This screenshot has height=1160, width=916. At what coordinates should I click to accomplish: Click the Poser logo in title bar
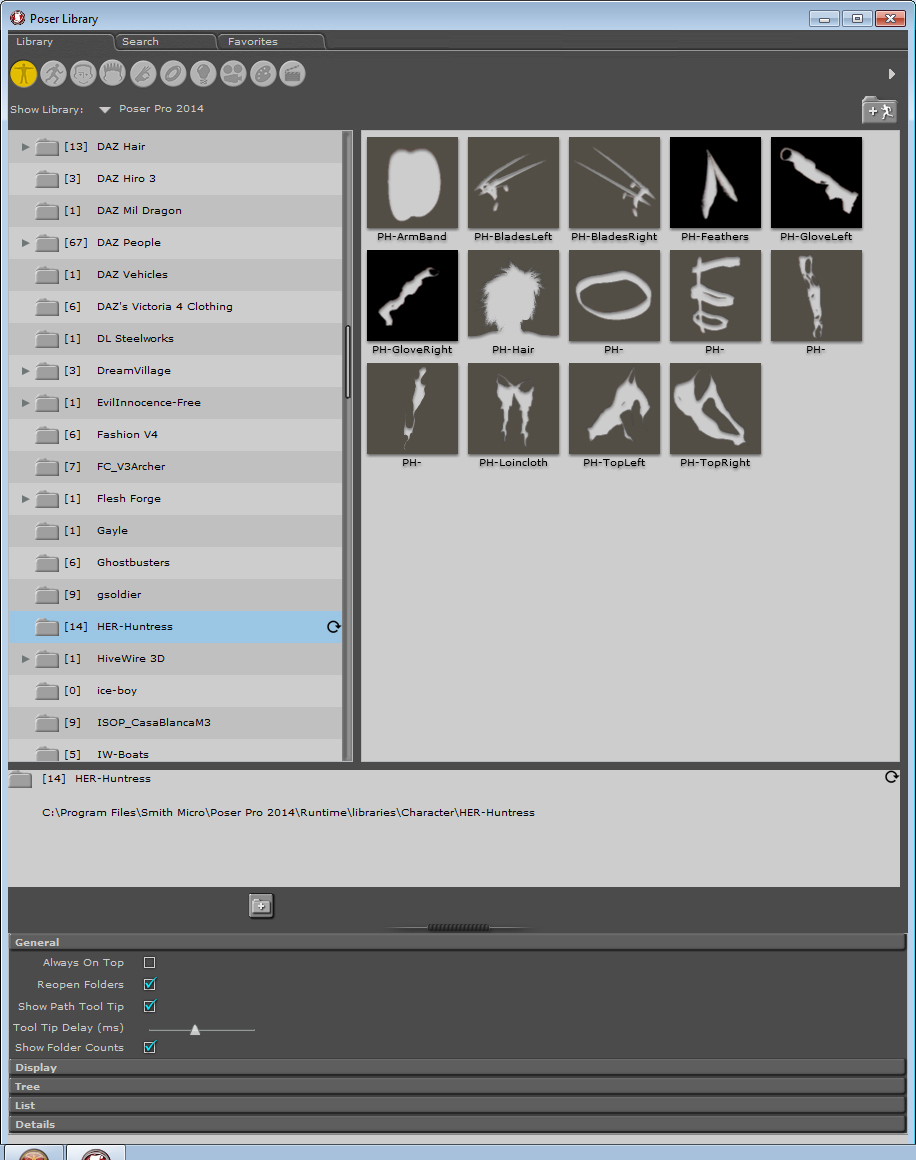coord(17,18)
